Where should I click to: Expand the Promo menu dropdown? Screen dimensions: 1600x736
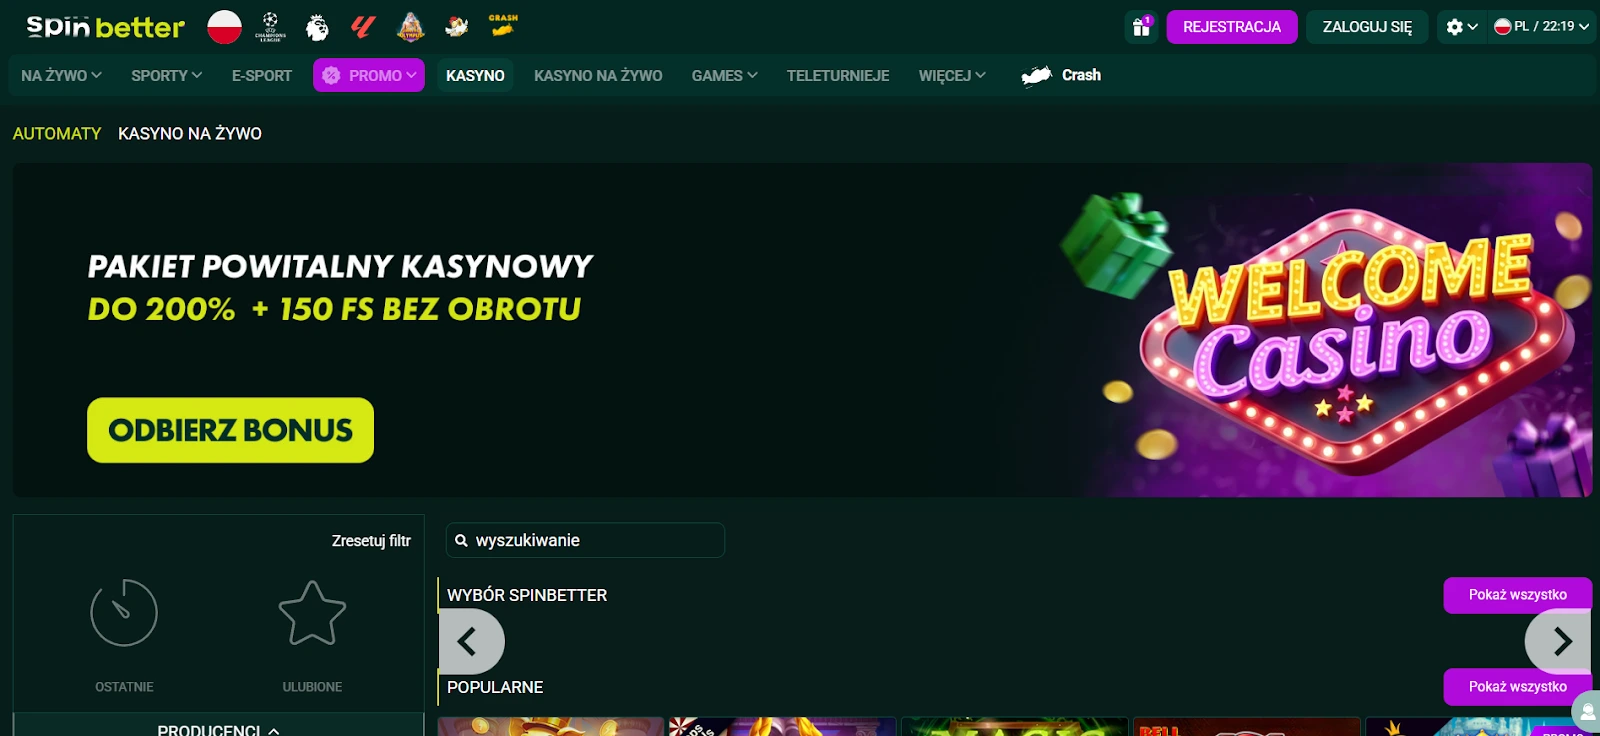(x=369, y=75)
